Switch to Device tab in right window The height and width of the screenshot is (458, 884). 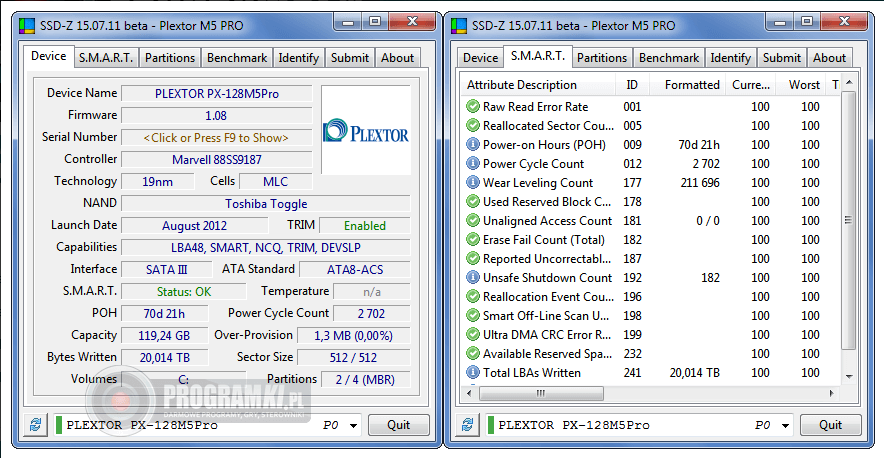(480, 58)
